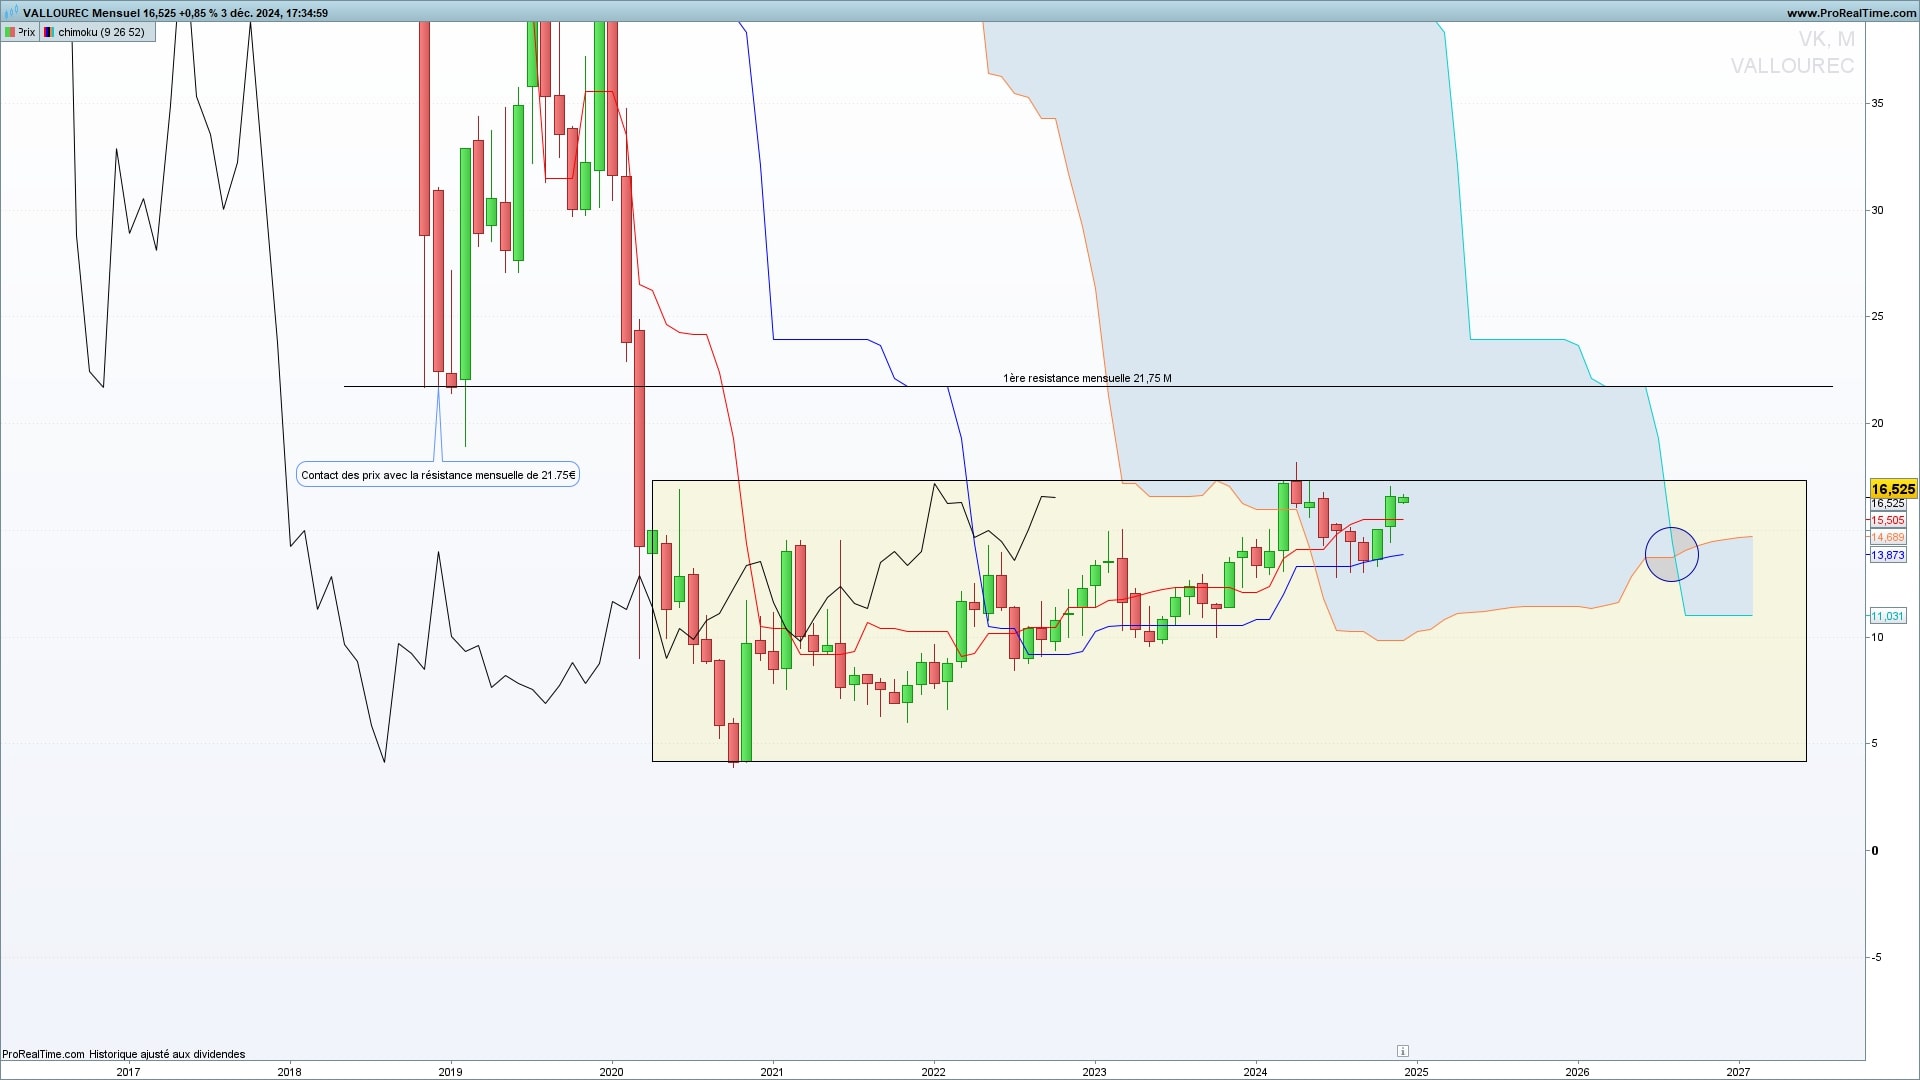Click the candlestick chart icon in title bar
Screen dimensions: 1920x1080
pyautogui.click(x=11, y=13)
